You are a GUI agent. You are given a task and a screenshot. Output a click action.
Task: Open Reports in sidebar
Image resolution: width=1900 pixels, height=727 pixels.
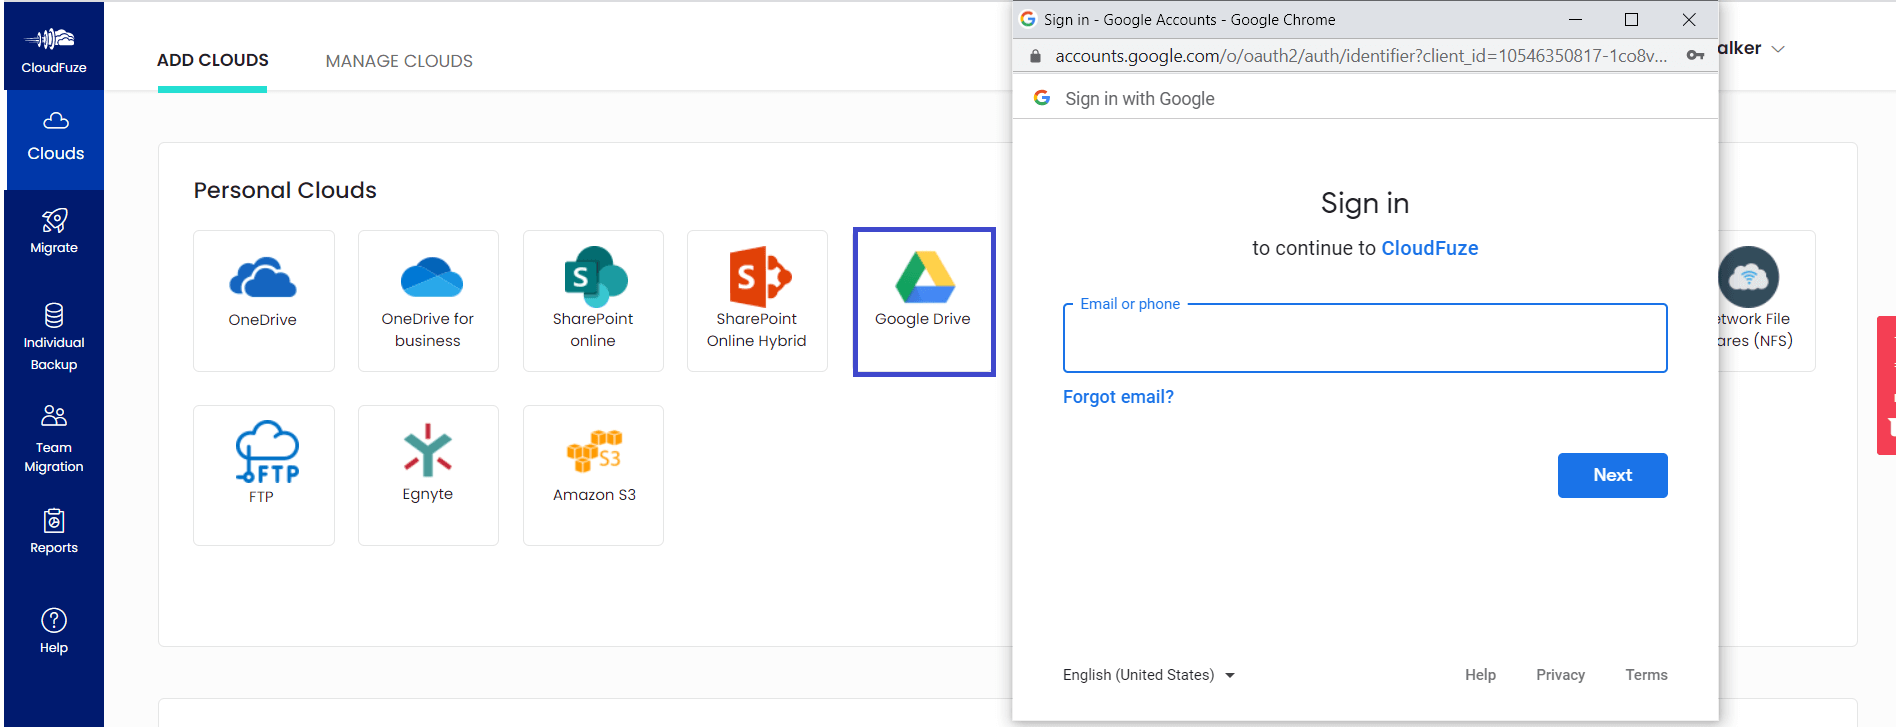54,532
